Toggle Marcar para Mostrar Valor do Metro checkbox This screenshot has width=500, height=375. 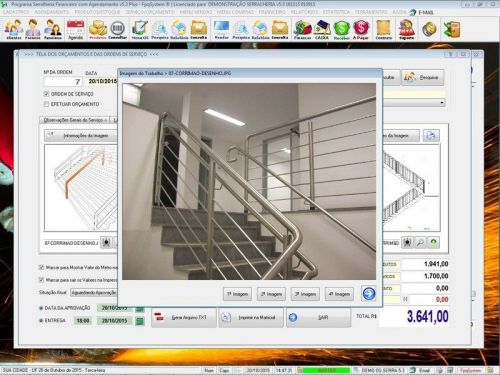[x=42, y=267]
